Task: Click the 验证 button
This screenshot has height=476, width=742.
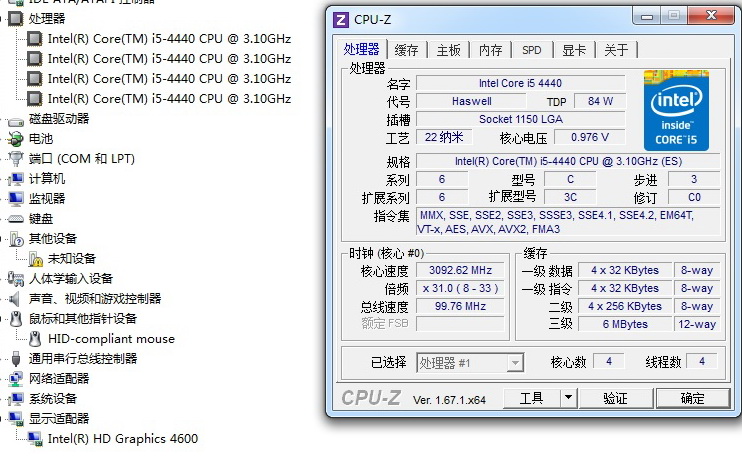Action: coord(615,398)
